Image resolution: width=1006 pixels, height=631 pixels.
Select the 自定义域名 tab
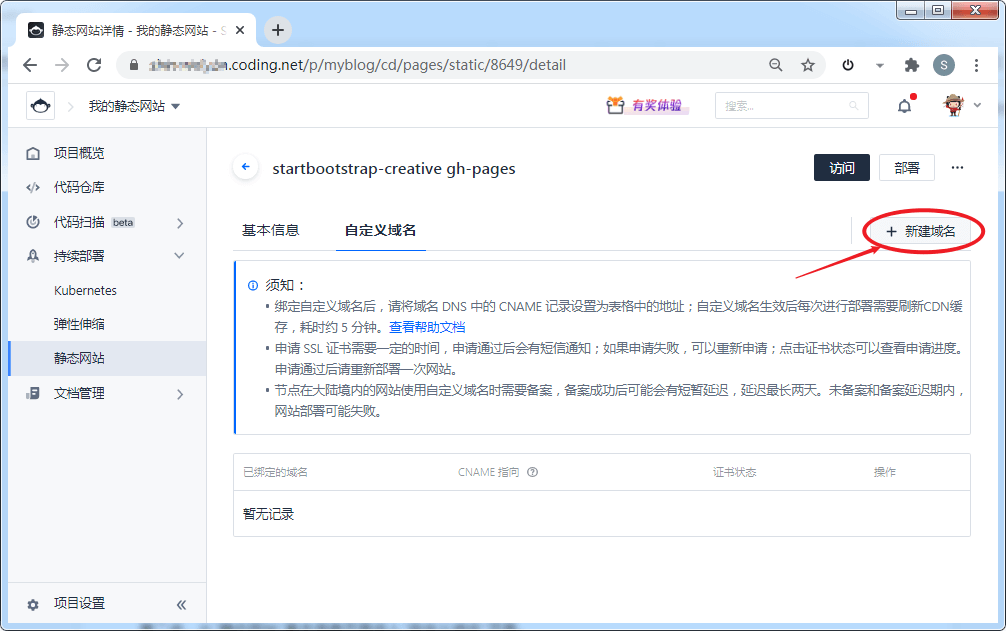(x=380, y=230)
